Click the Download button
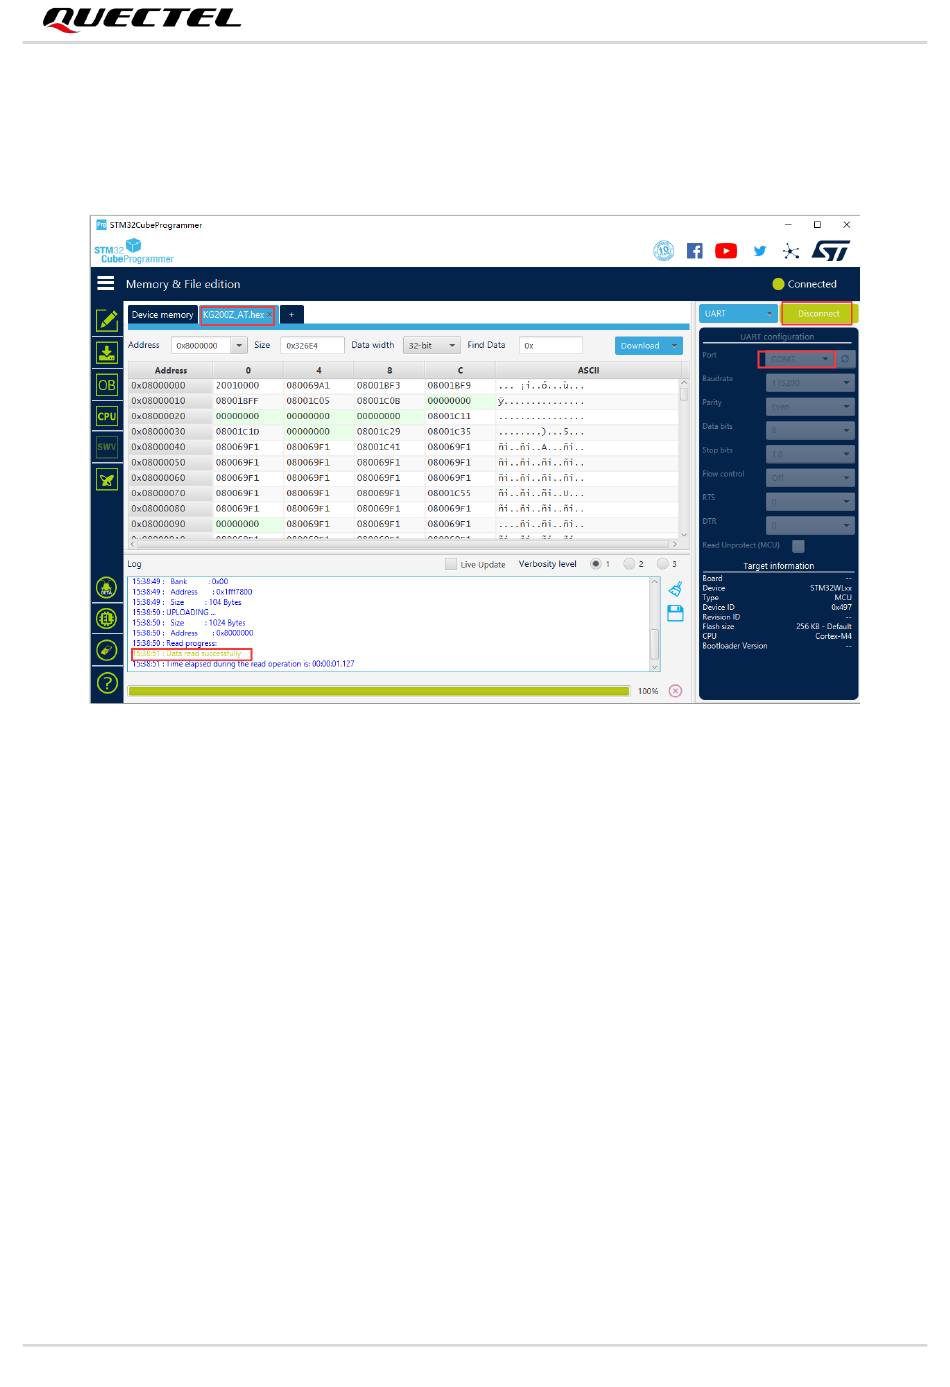The height and width of the screenshot is (1387, 950). click(641, 346)
